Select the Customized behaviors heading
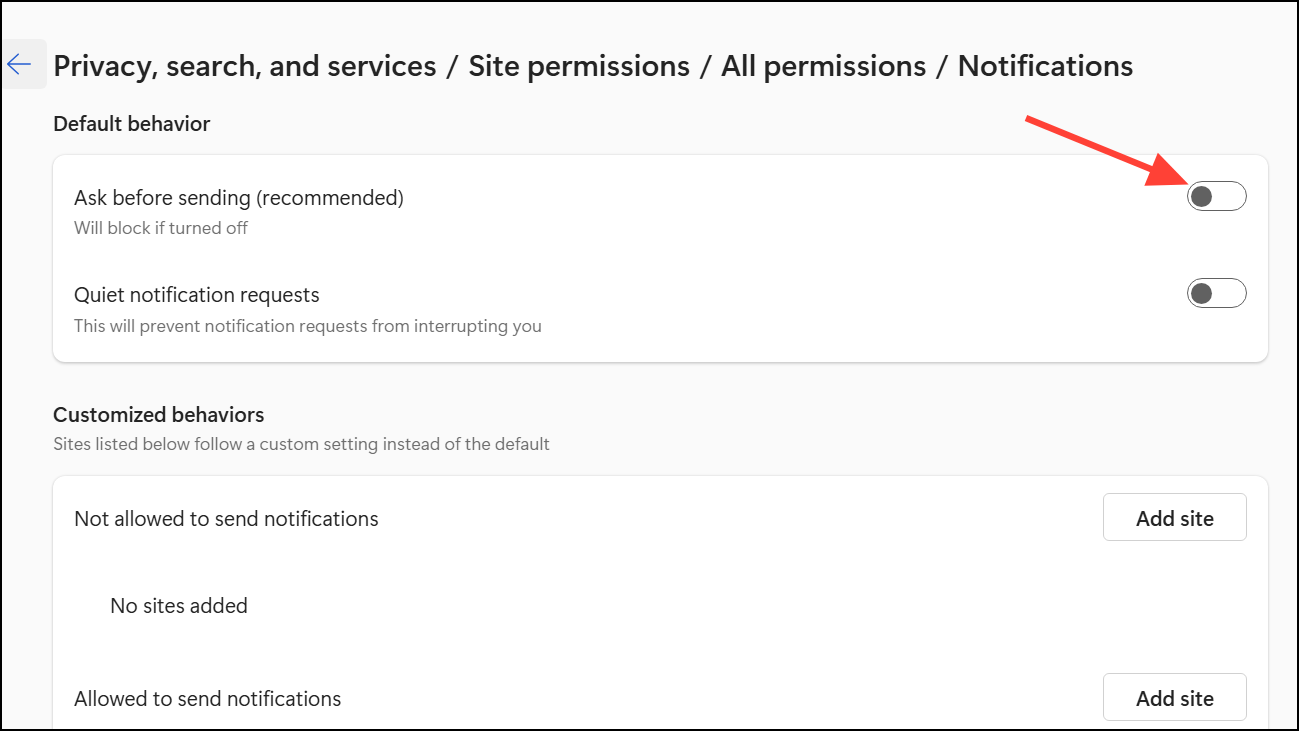1299x731 pixels. click(x=159, y=415)
